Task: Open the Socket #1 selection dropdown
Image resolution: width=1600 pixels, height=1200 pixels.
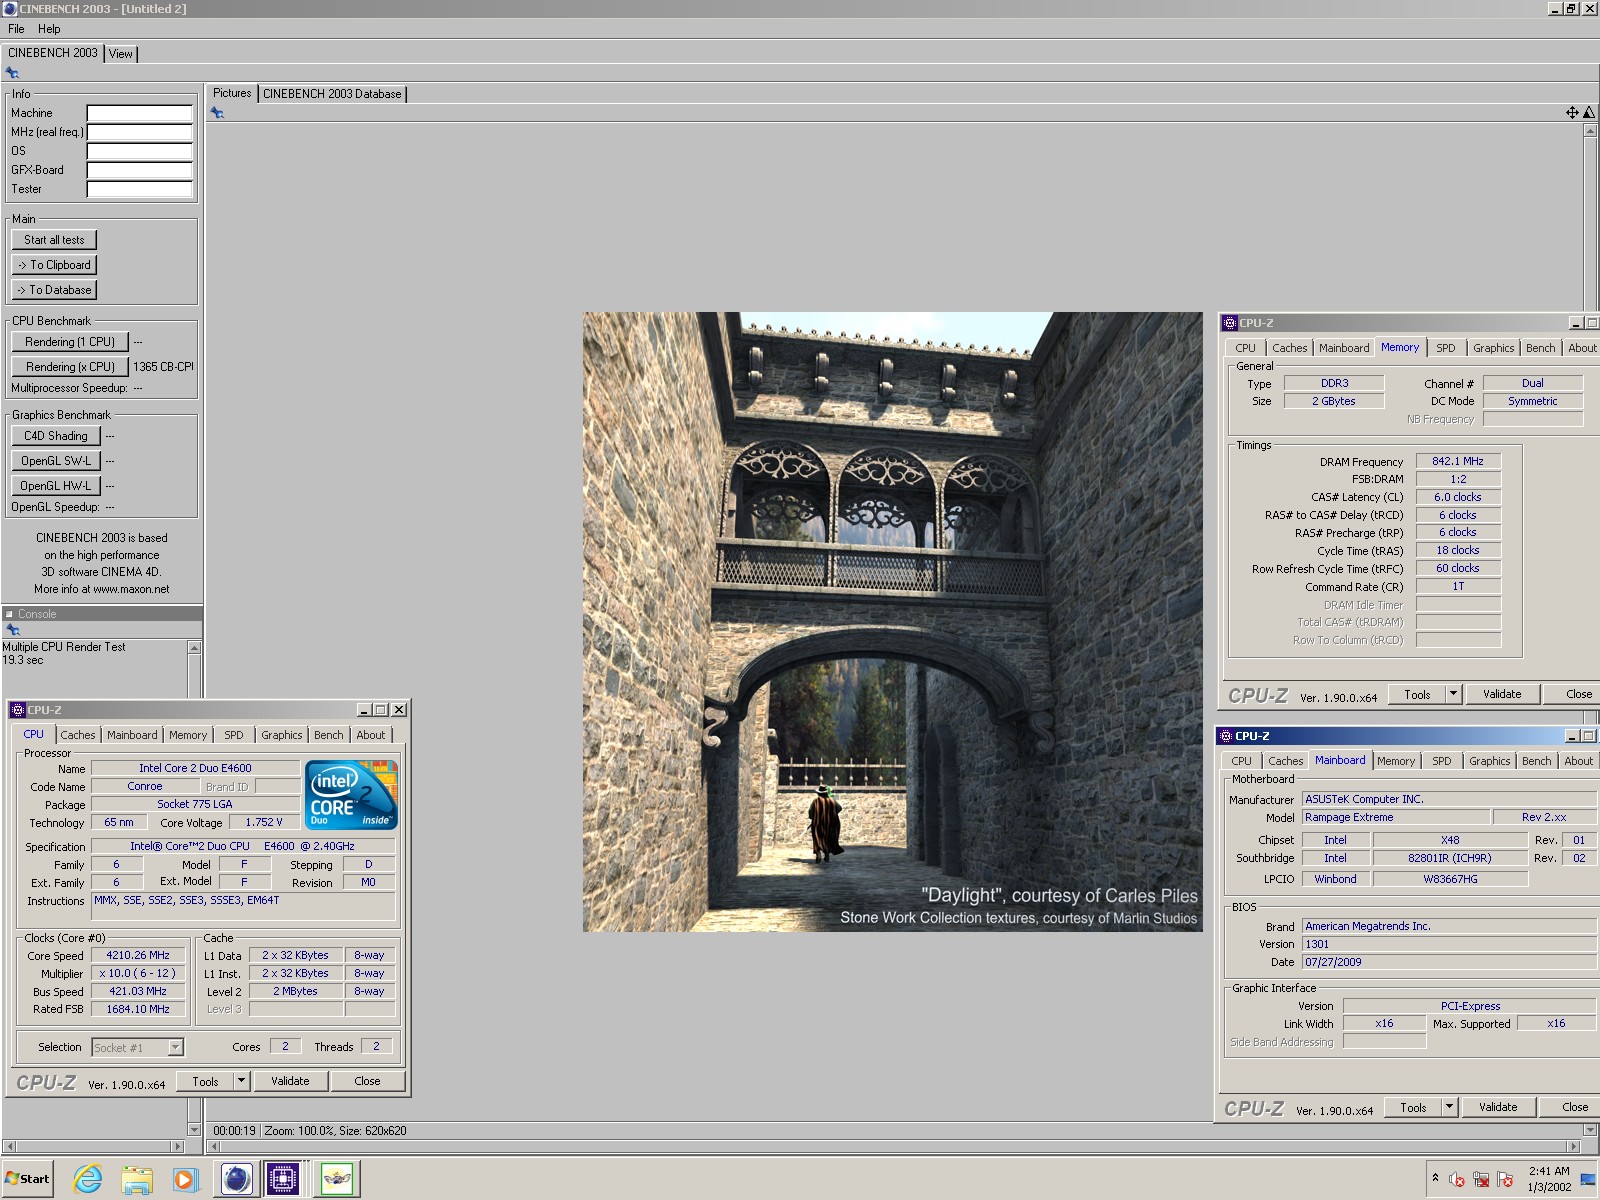Action: click(176, 1047)
